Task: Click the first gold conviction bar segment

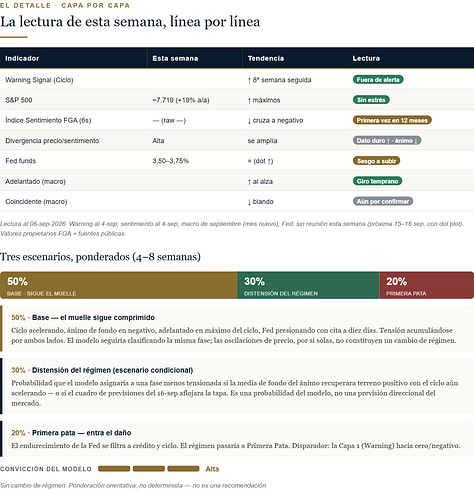Action: click(x=114, y=469)
